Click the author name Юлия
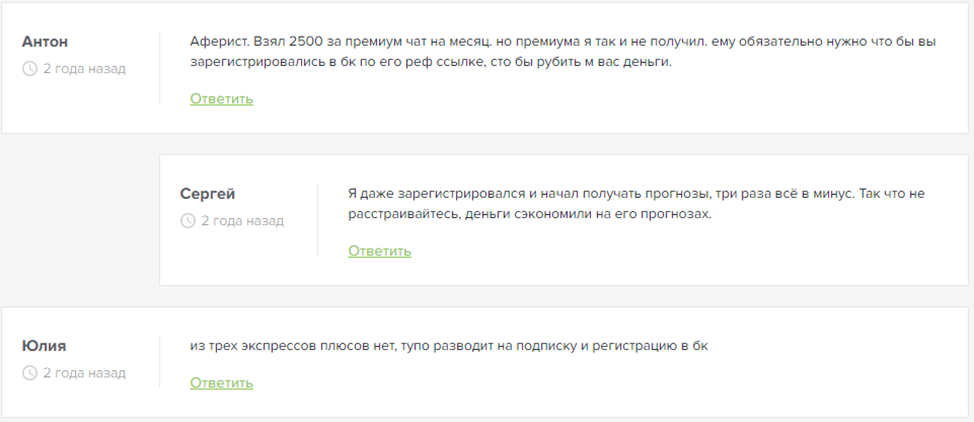 [x=45, y=346]
